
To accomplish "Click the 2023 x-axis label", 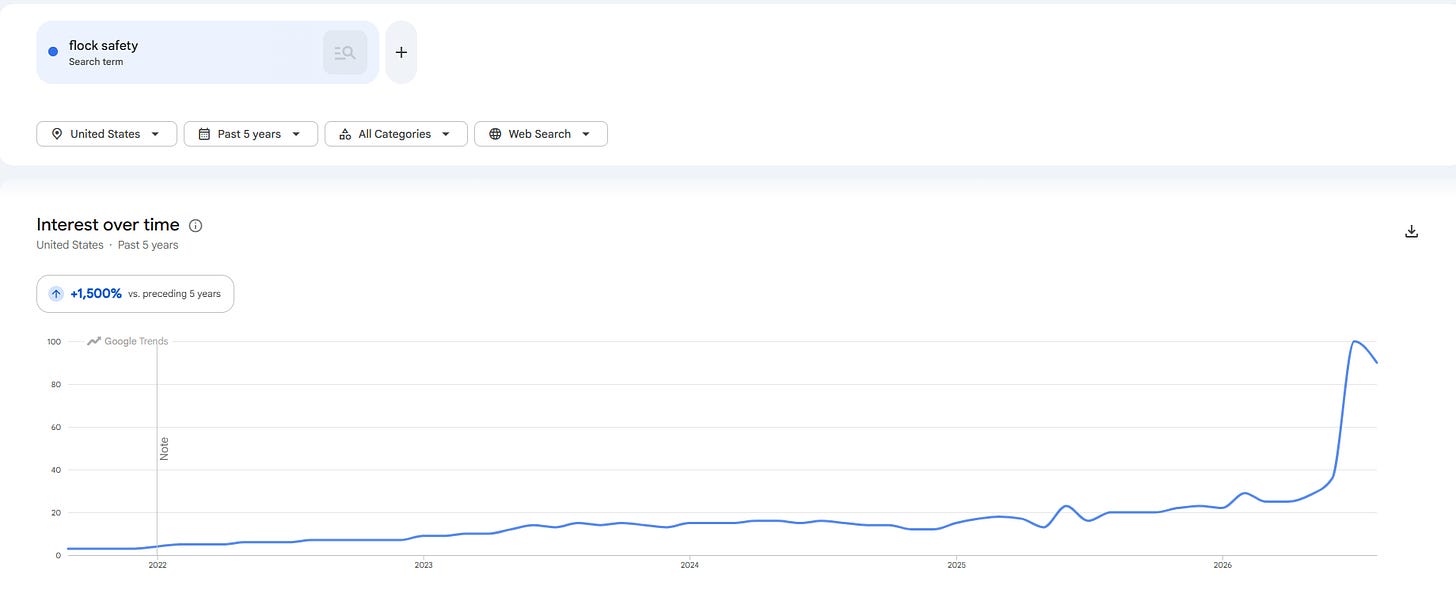I will (x=423, y=565).
